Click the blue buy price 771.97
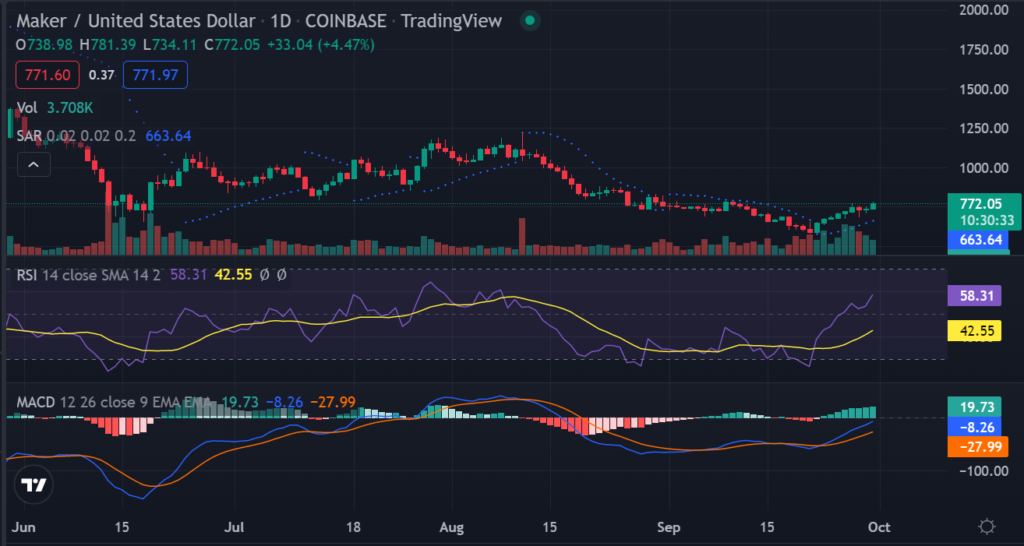Screen dimensions: 1024x546 click(155, 75)
